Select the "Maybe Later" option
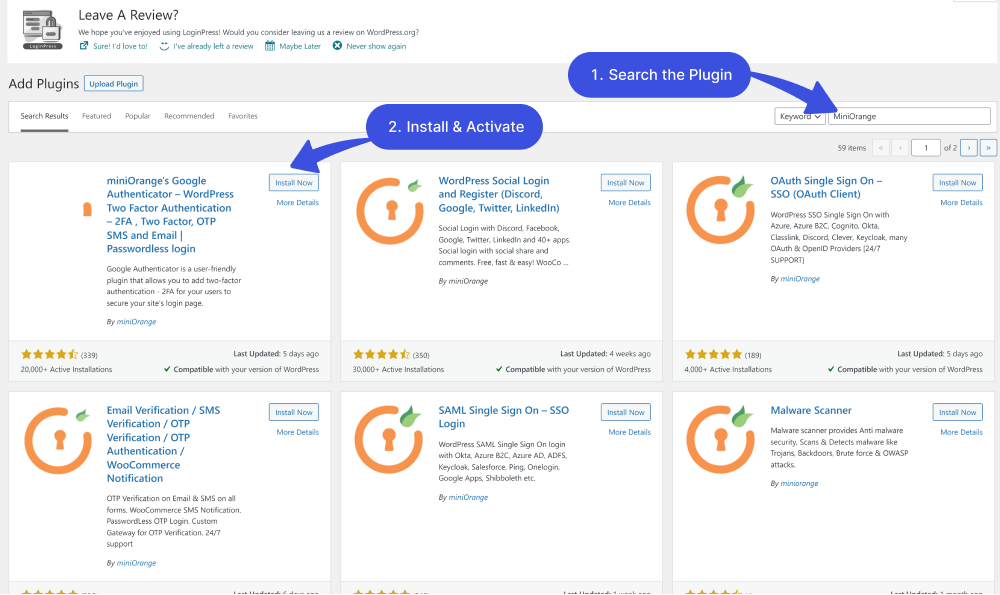The height and width of the screenshot is (595, 1000). click(293, 46)
